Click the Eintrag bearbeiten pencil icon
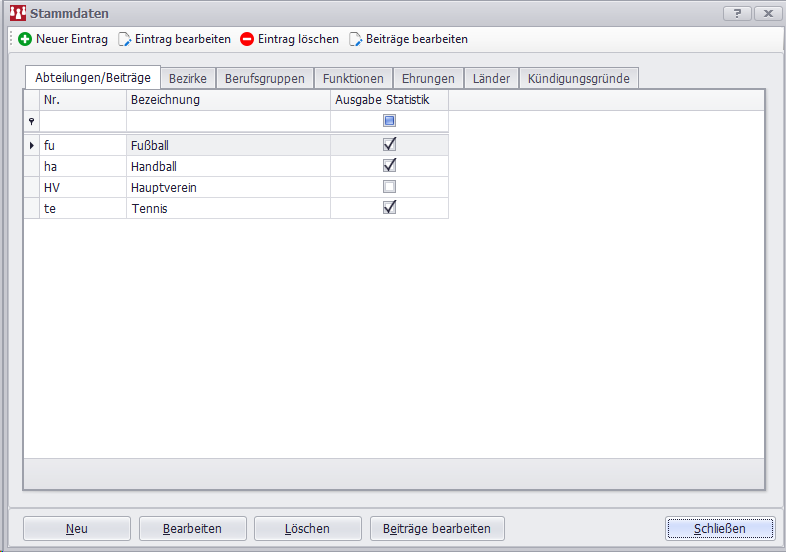 [x=125, y=39]
